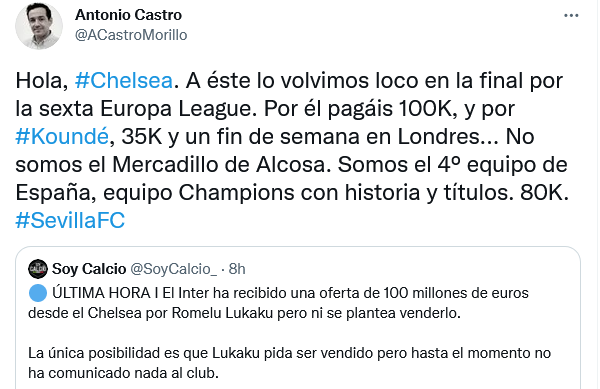The width and height of the screenshot is (600, 389).
Task: Click the words Europa League in tweet
Action: 178,109
